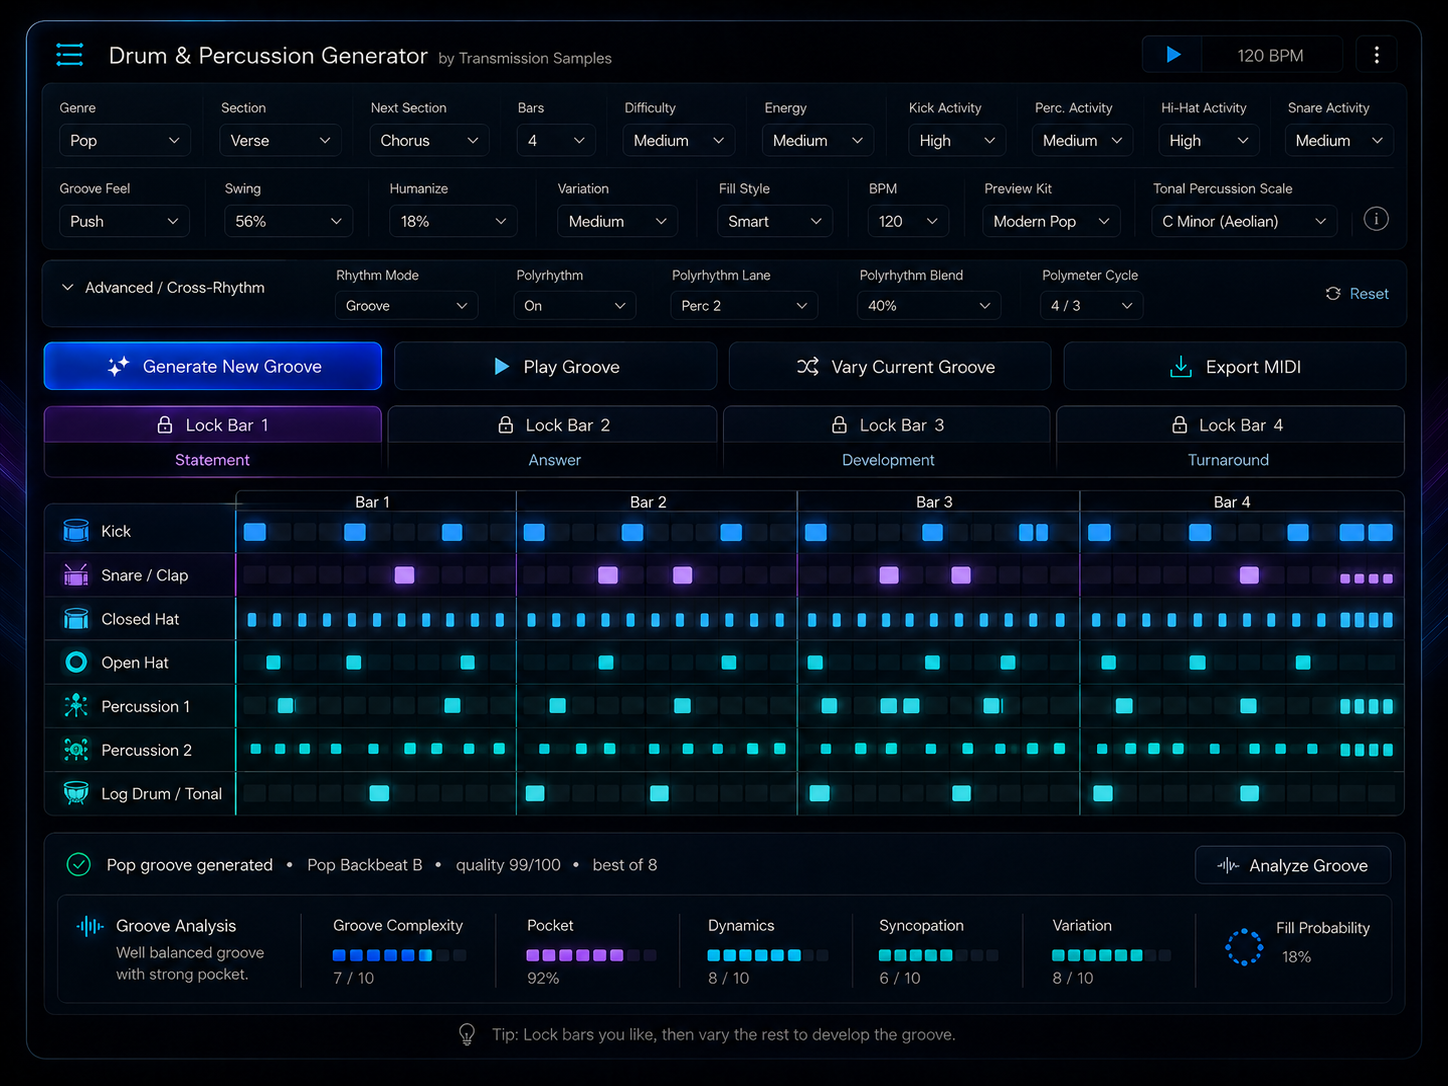1448x1086 pixels.
Task: Click the Snare / Clap icon
Action: click(x=76, y=575)
